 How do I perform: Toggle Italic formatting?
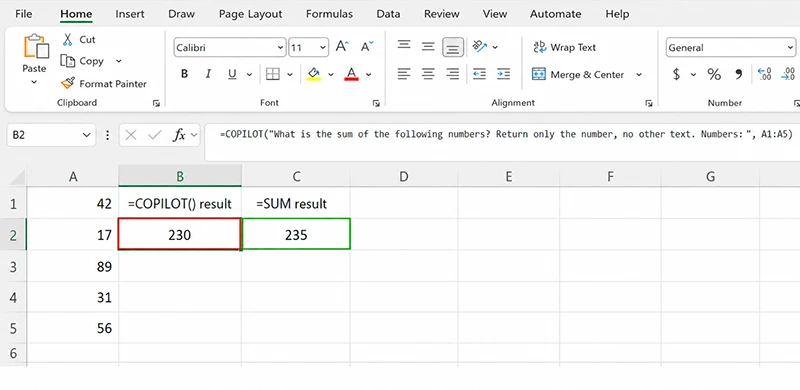coord(208,75)
